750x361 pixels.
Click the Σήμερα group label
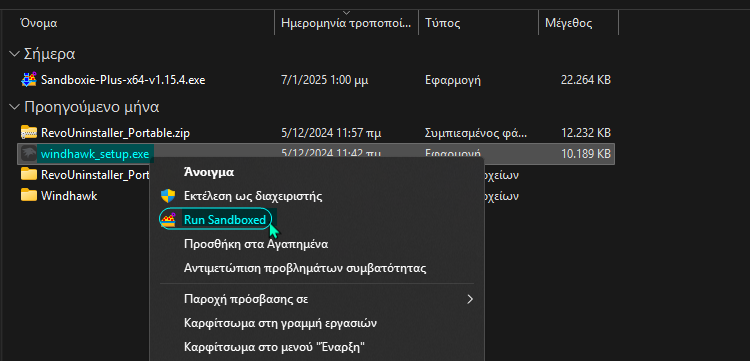coord(50,54)
